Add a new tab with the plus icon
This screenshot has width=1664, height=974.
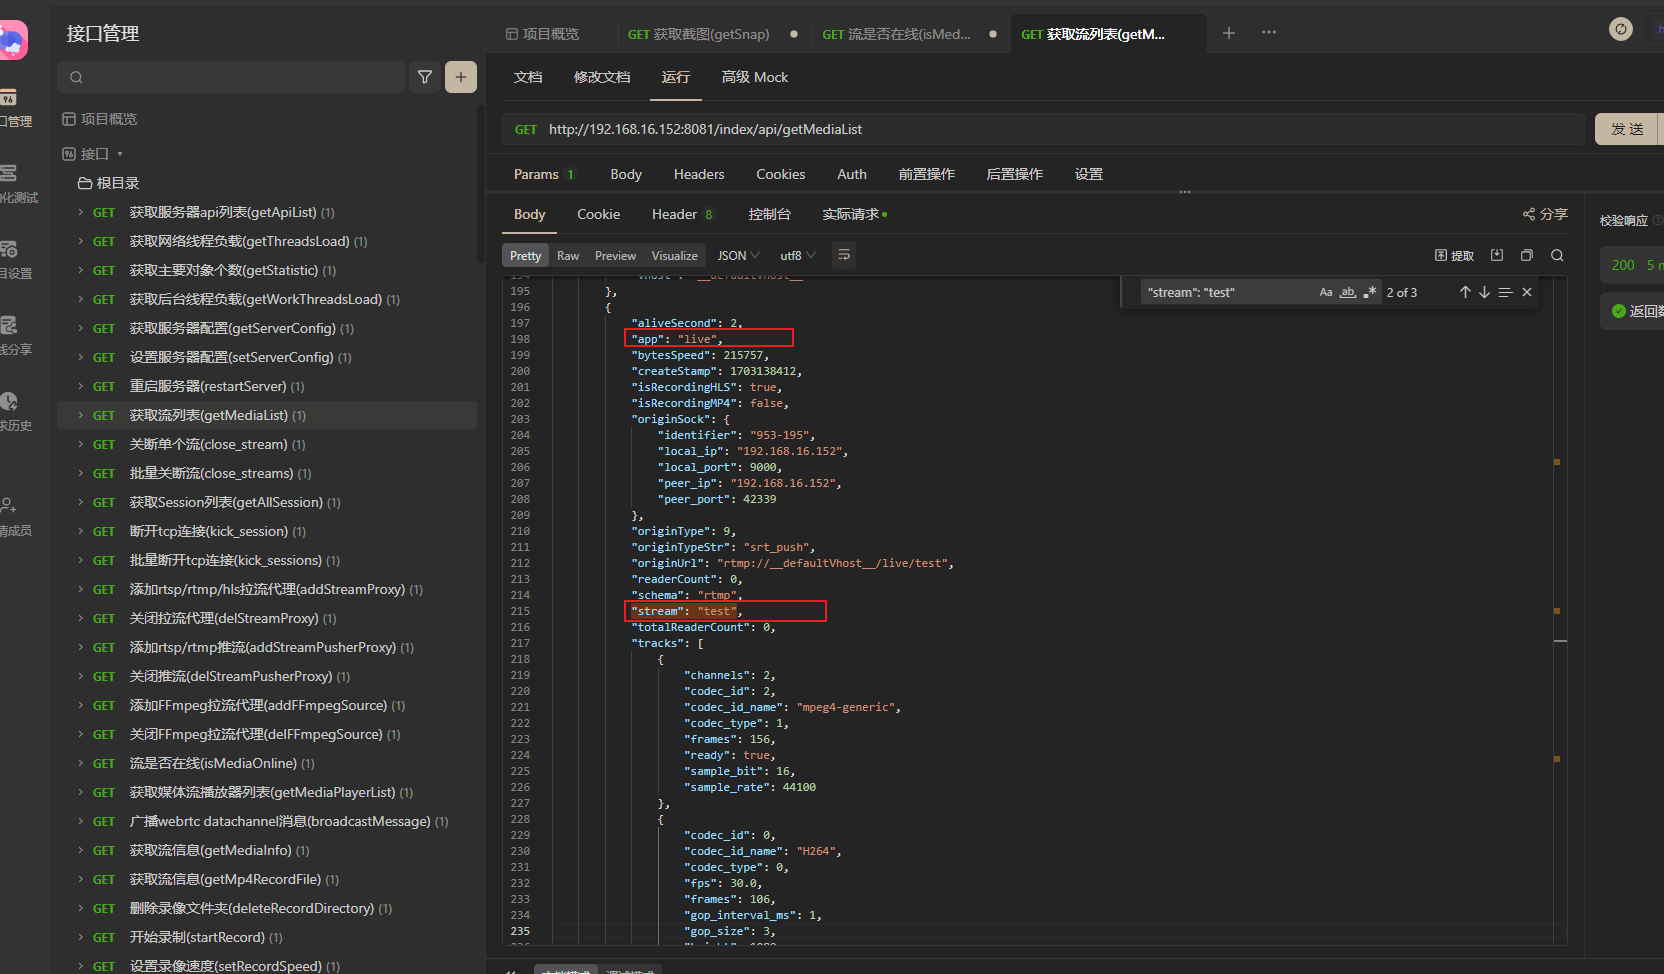(1229, 33)
